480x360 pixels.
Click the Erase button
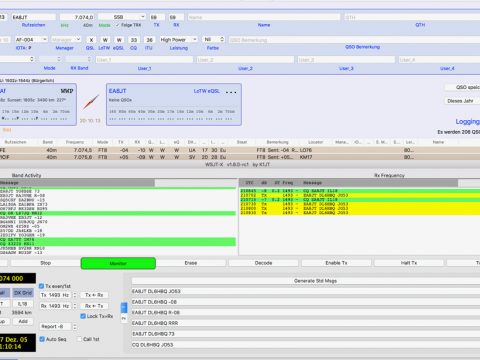(191, 263)
